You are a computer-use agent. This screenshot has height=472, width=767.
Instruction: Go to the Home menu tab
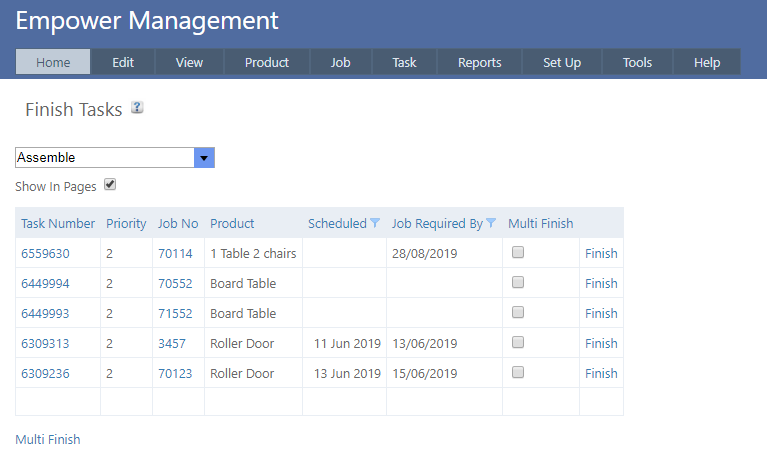tap(53, 62)
